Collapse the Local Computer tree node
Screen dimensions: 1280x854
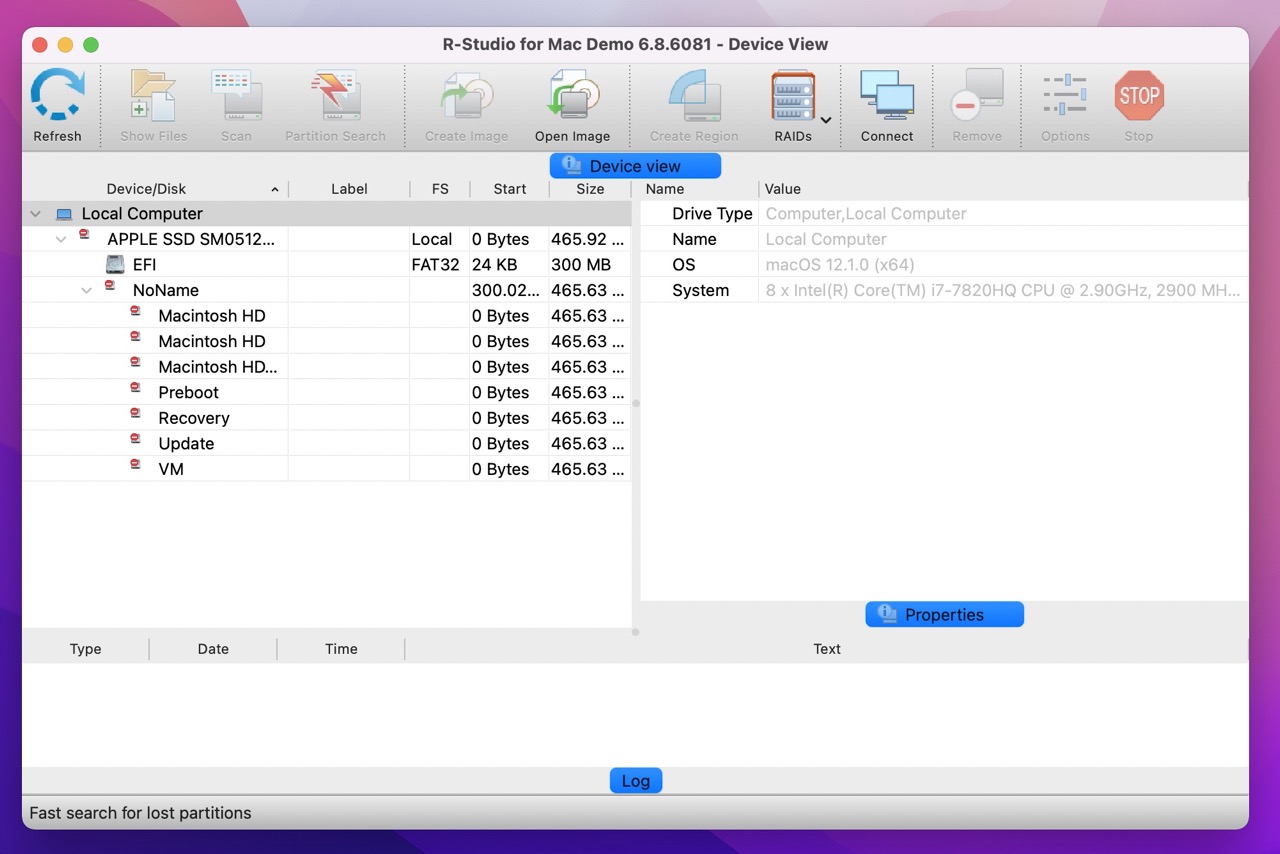(36, 214)
